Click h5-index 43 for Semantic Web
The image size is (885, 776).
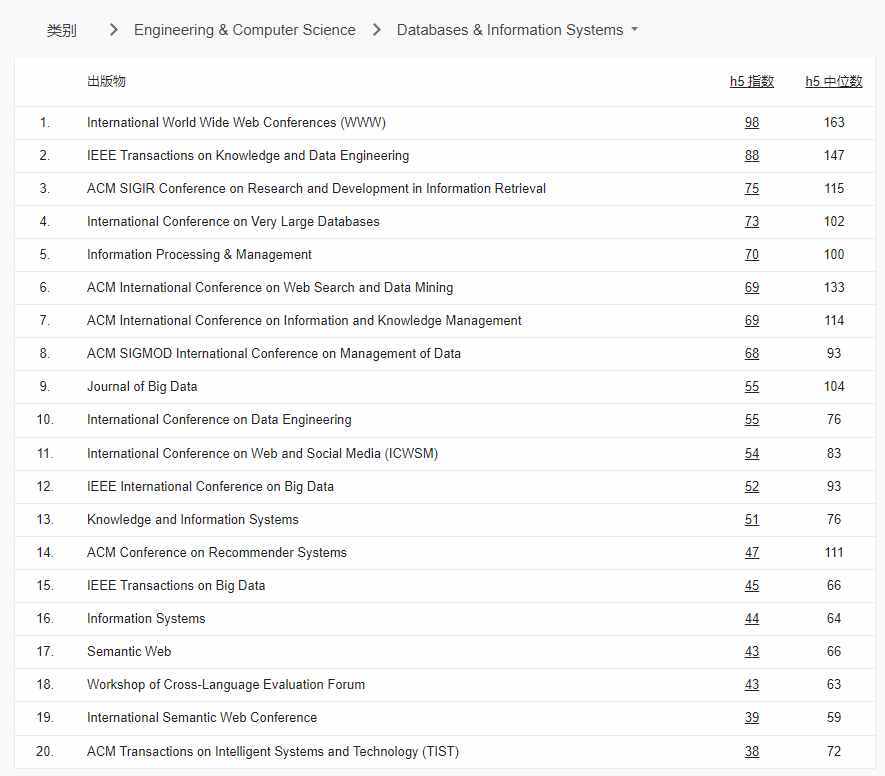pos(751,651)
